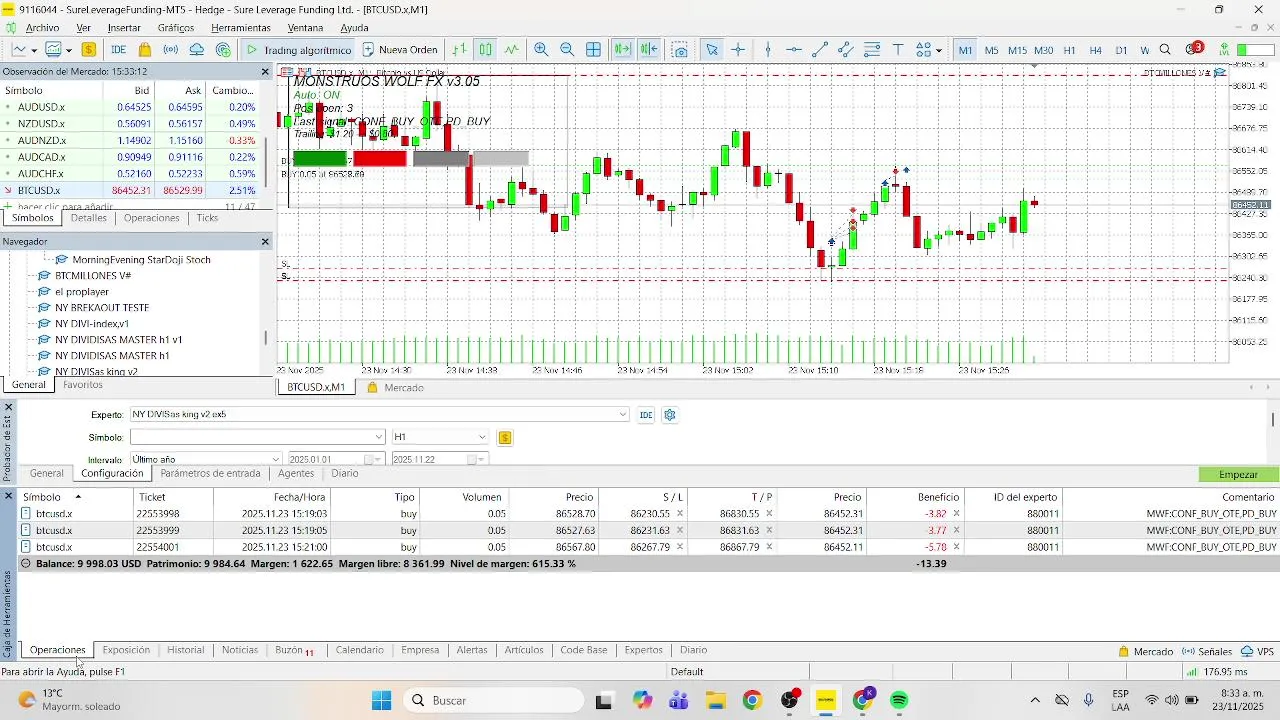1280x720 pixels.
Task: Expand the chart templates dropdown in toolbar
Action: pos(68,49)
